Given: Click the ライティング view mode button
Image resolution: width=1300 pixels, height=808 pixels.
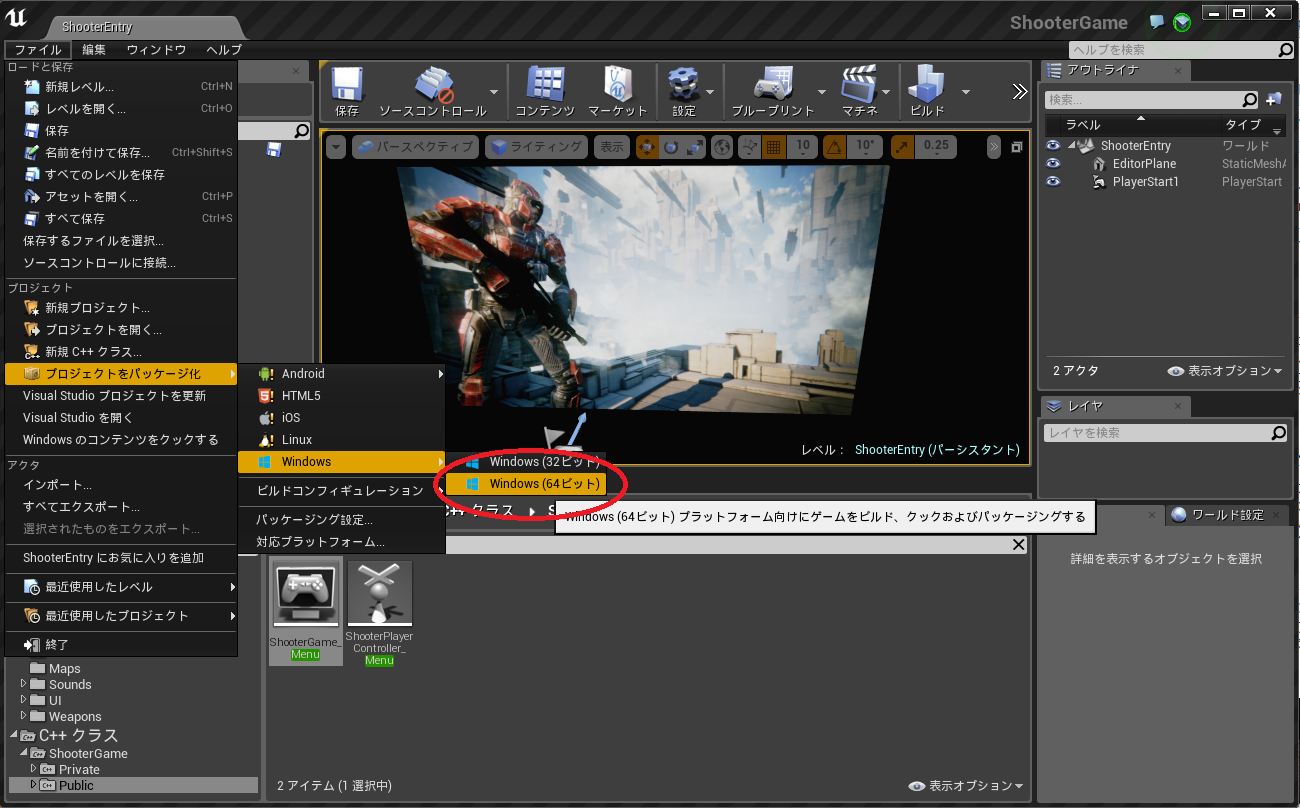Looking at the screenshot, I should pyautogui.click(x=537, y=147).
